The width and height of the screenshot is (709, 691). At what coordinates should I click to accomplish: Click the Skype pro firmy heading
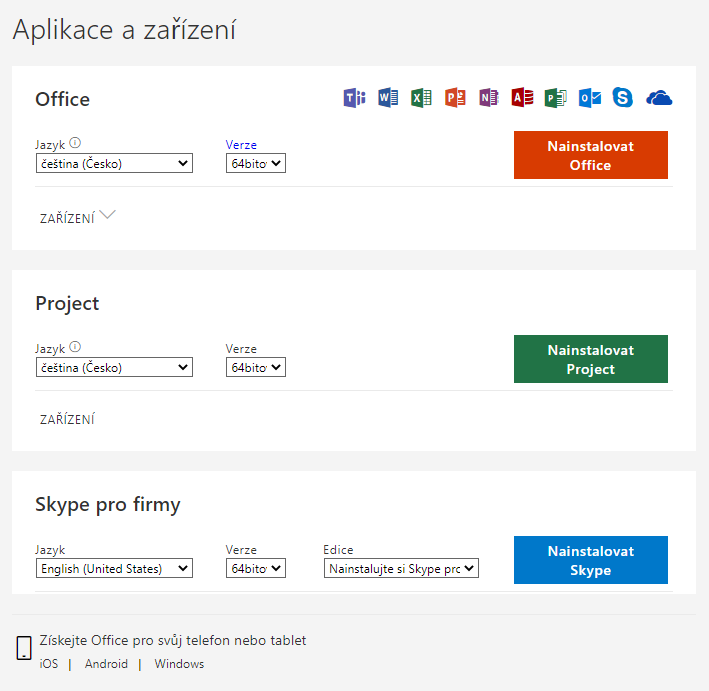[x=108, y=505]
